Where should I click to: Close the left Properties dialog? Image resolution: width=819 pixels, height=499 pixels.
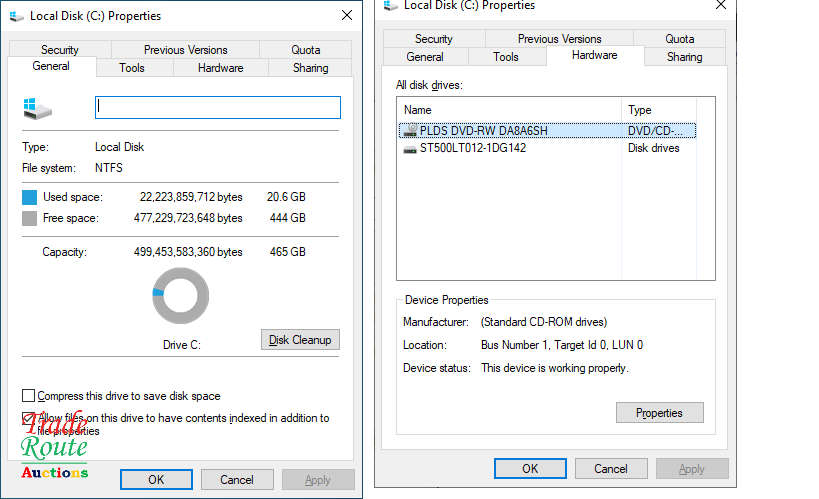tap(346, 16)
